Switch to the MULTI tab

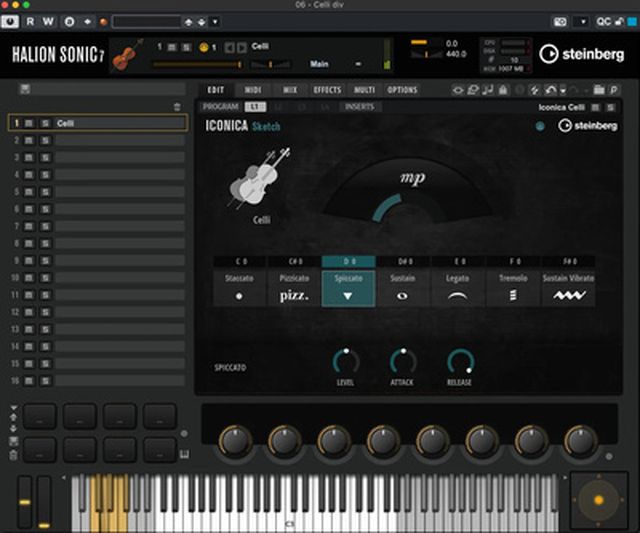point(364,90)
